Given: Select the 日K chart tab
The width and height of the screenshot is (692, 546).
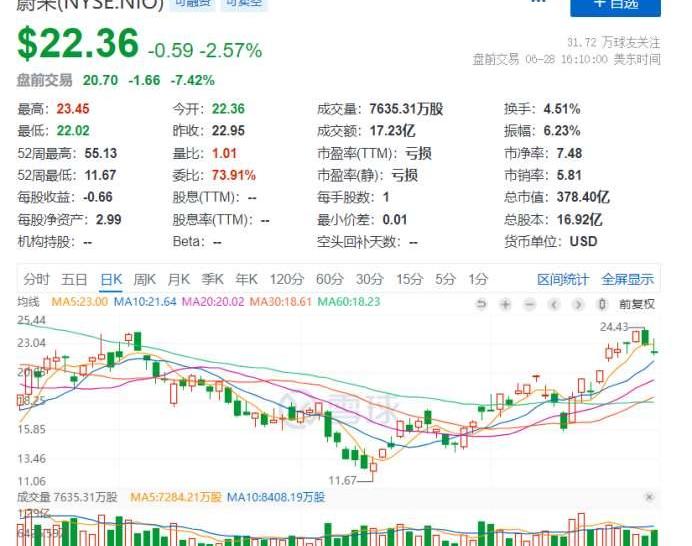Looking at the screenshot, I should pyautogui.click(x=111, y=279).
